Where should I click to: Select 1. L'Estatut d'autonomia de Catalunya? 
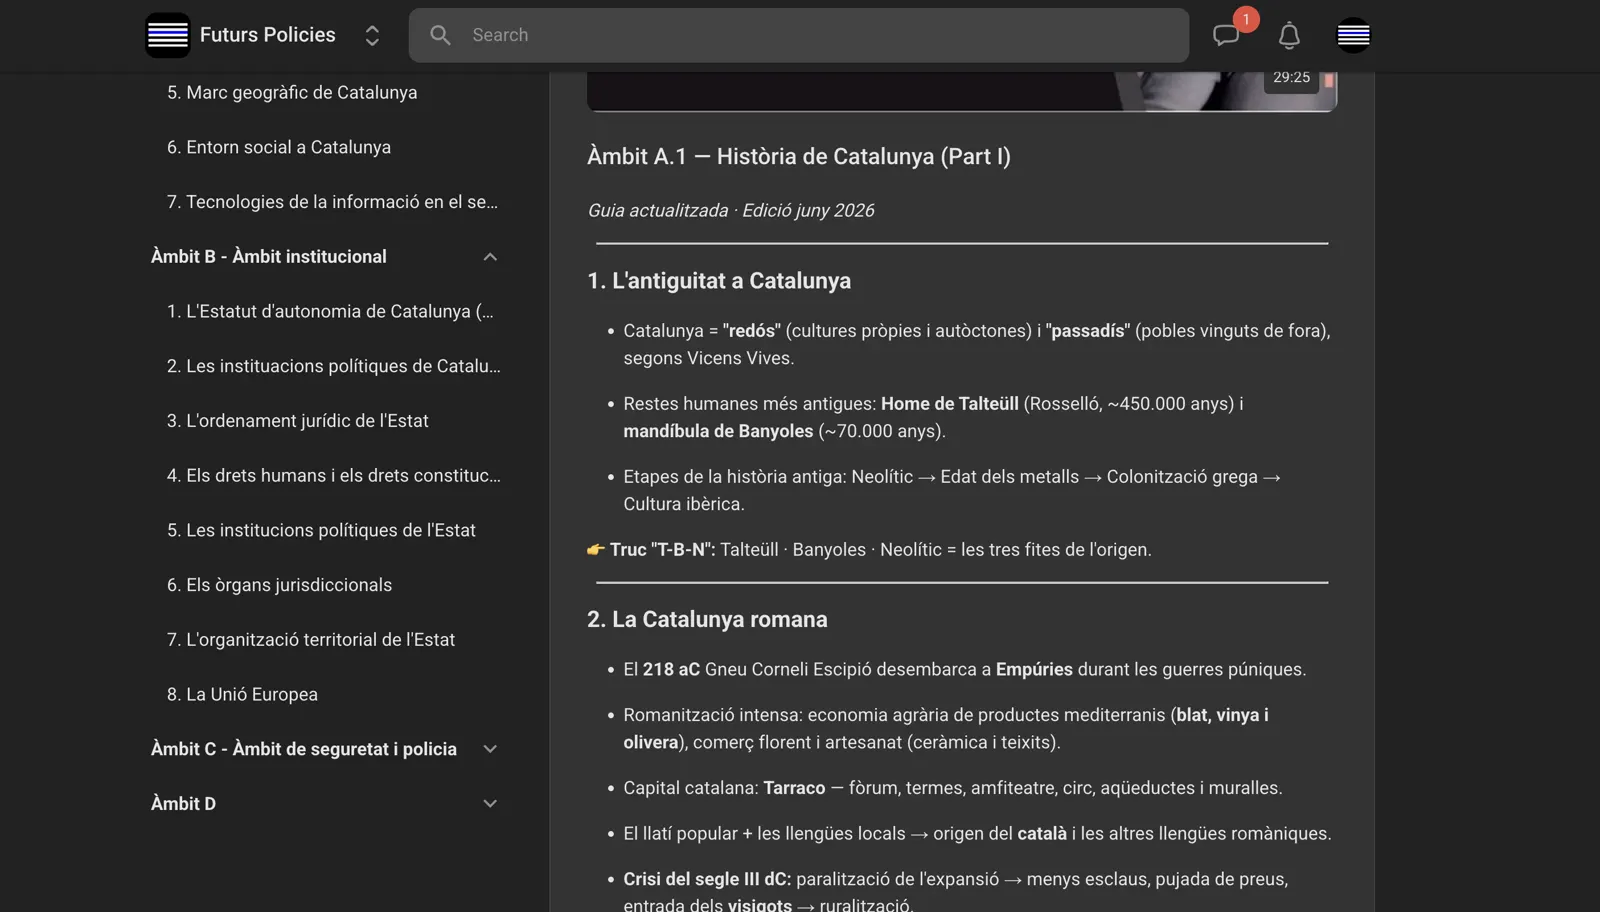click(x=330, y=311)
